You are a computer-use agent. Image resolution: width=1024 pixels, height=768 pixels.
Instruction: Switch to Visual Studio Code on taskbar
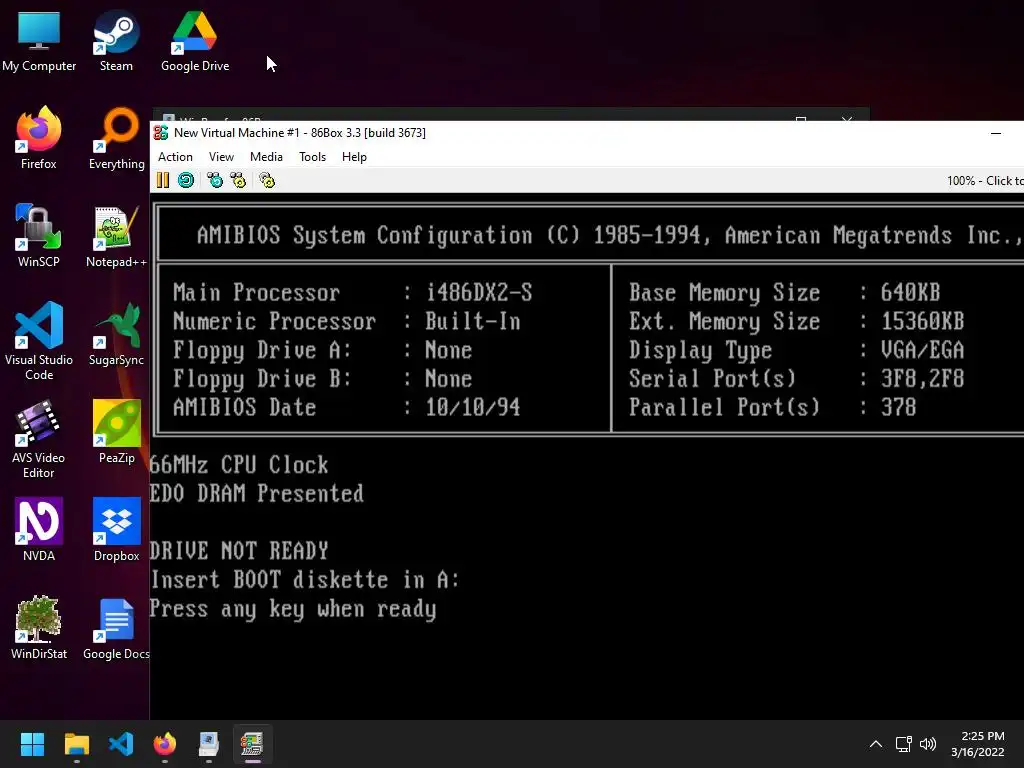[121, 744]
